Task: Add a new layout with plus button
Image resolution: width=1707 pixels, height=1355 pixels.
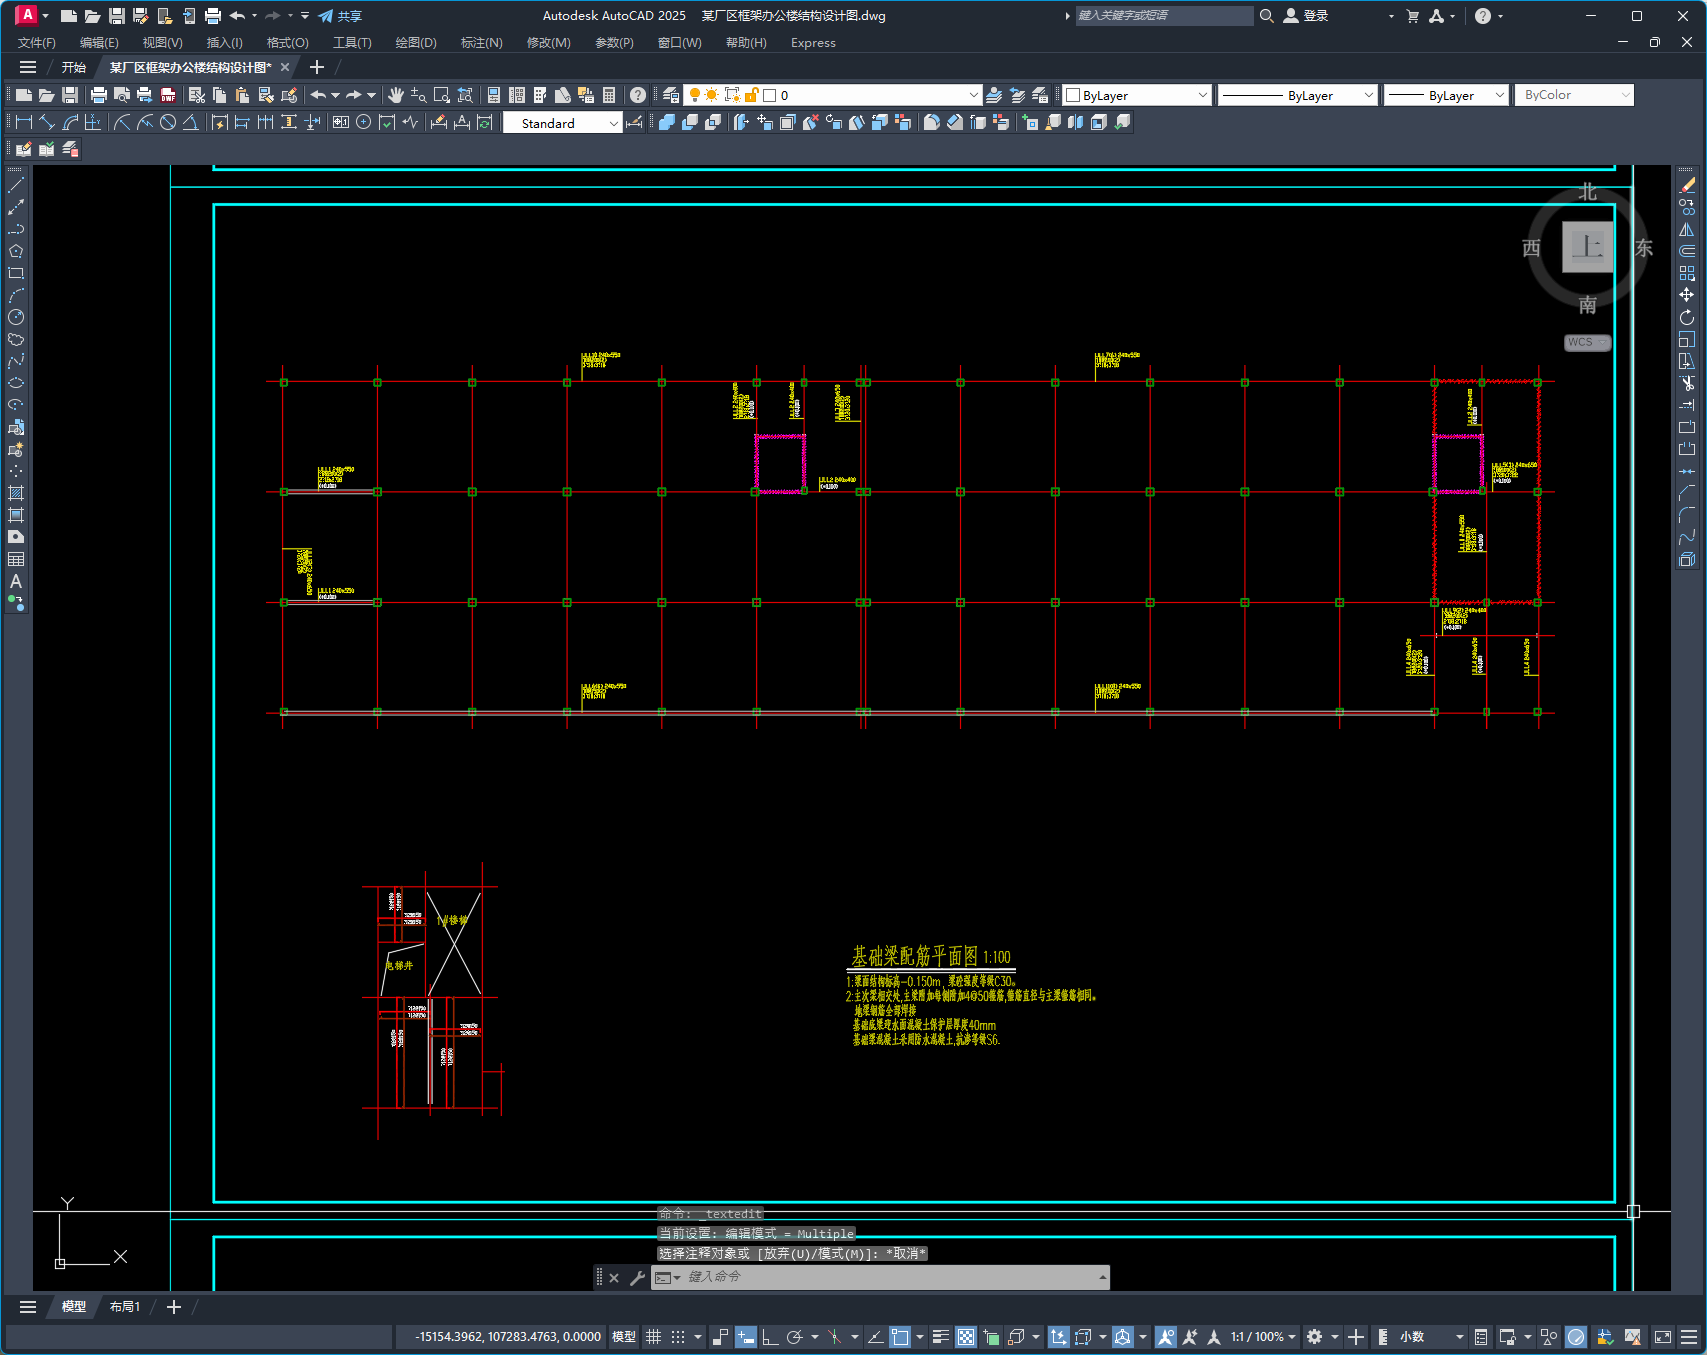Action: (x=174, y=1307)
